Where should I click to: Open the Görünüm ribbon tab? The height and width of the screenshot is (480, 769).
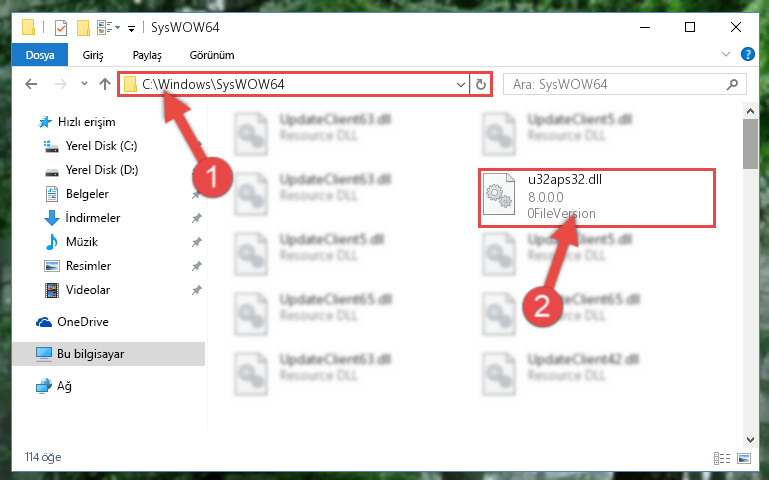click(x=212, y=55)
